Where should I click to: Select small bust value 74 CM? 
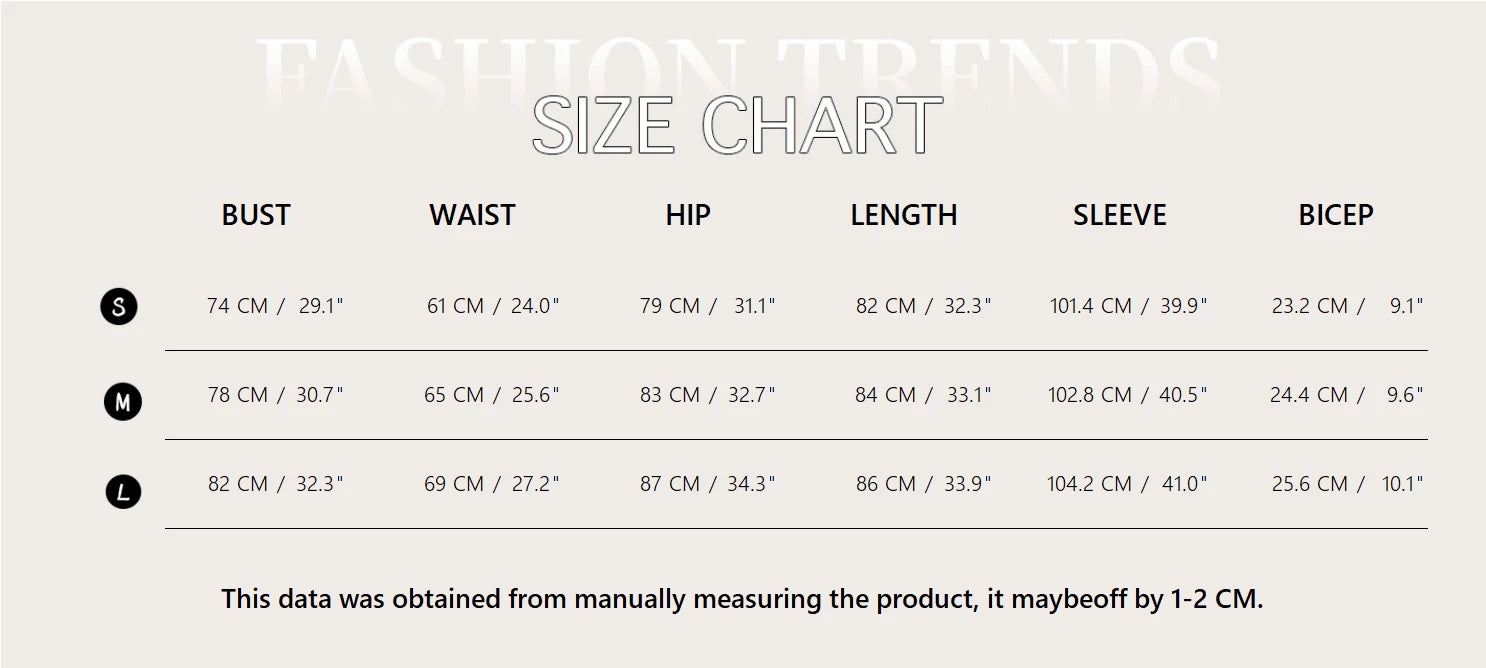click(238, 306)
